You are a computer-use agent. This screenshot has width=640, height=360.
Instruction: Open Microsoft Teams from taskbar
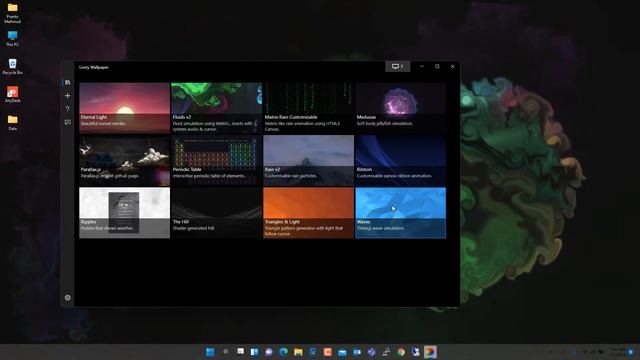(x=371, y=352)
